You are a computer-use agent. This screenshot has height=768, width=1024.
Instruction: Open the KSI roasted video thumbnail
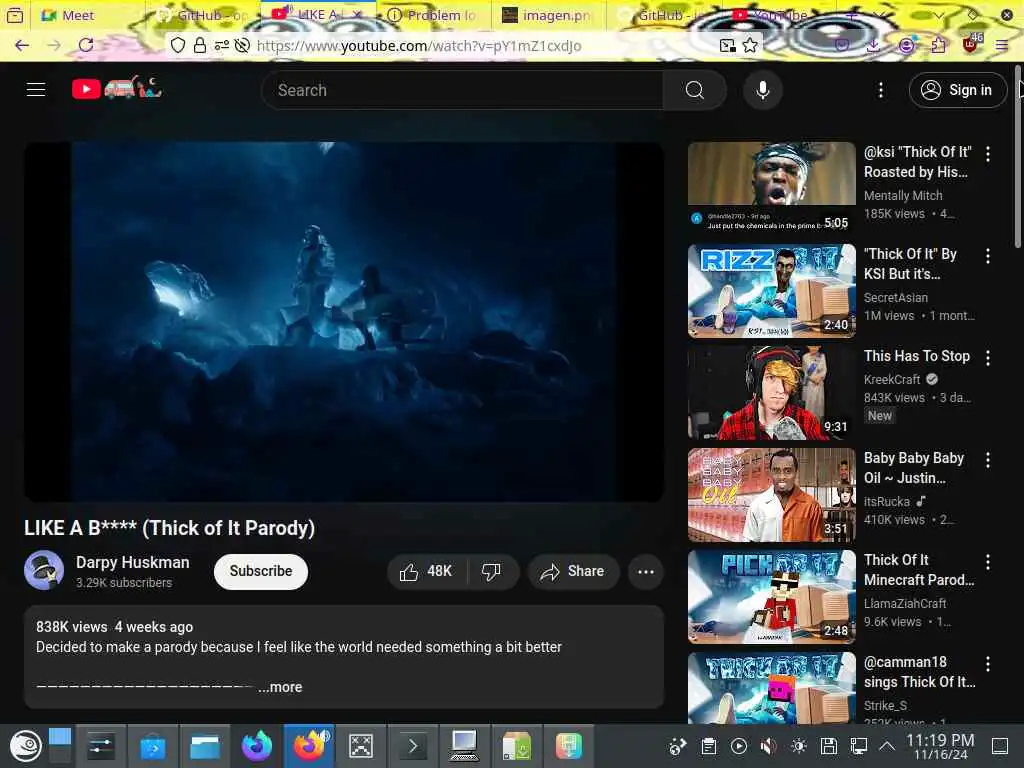tap(771, 188)
